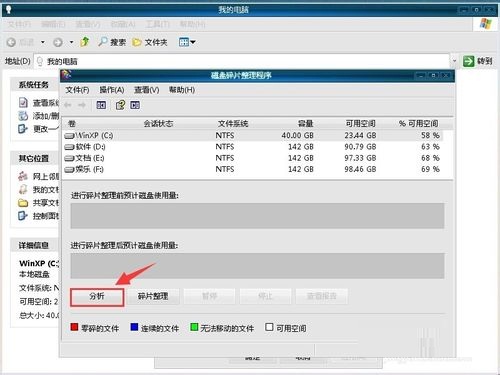Click the disabled Stop (停止) button
Screen dimensions: 500x375
pos(265,296)
